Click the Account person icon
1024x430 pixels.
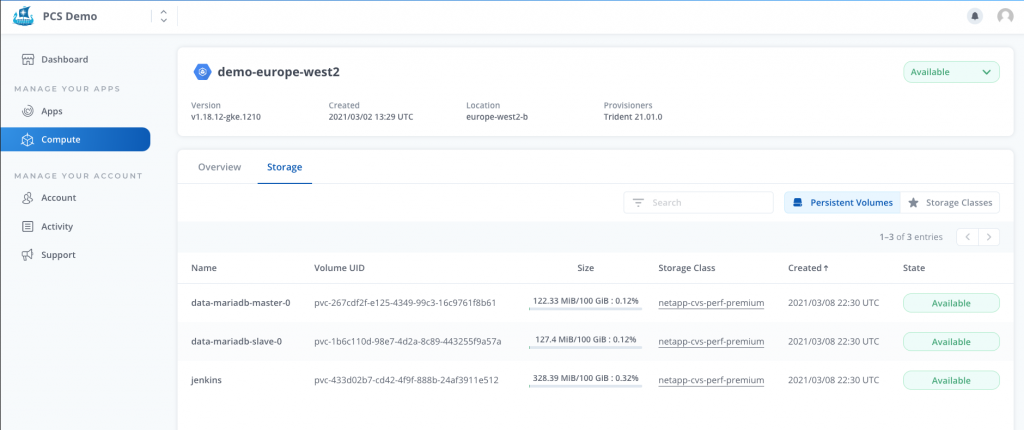(x=27, y=197)
